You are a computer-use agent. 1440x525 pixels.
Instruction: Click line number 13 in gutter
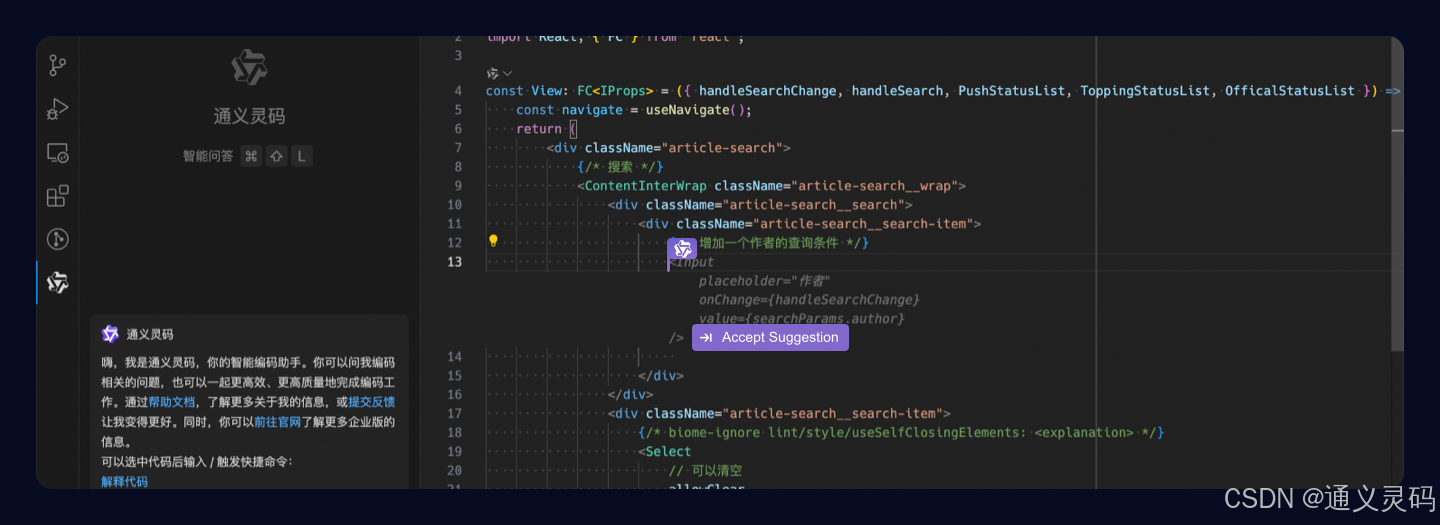pyautogui.click(x=455, y=262)
